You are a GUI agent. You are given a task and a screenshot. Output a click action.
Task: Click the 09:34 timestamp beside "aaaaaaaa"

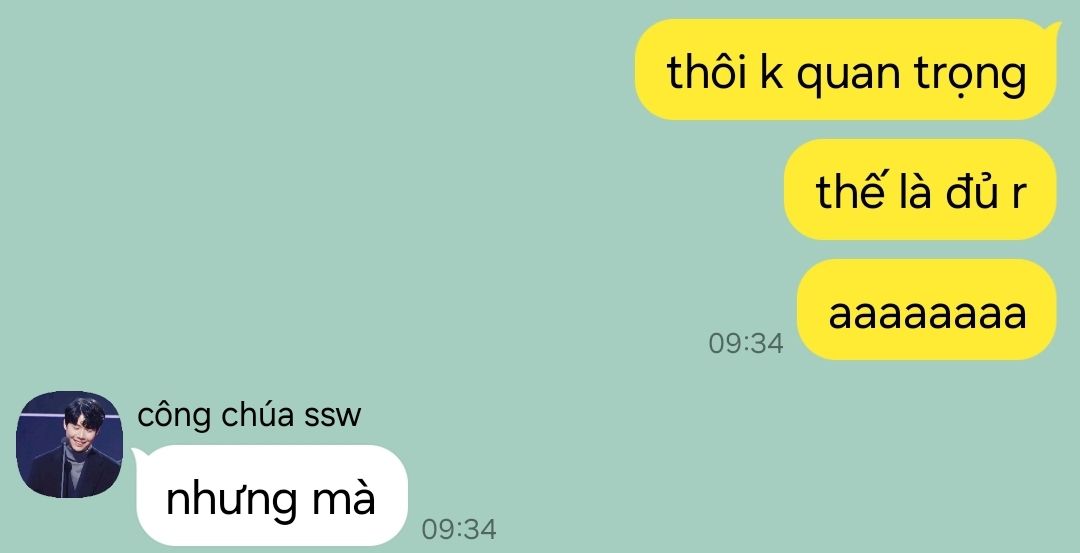[746, 343]
